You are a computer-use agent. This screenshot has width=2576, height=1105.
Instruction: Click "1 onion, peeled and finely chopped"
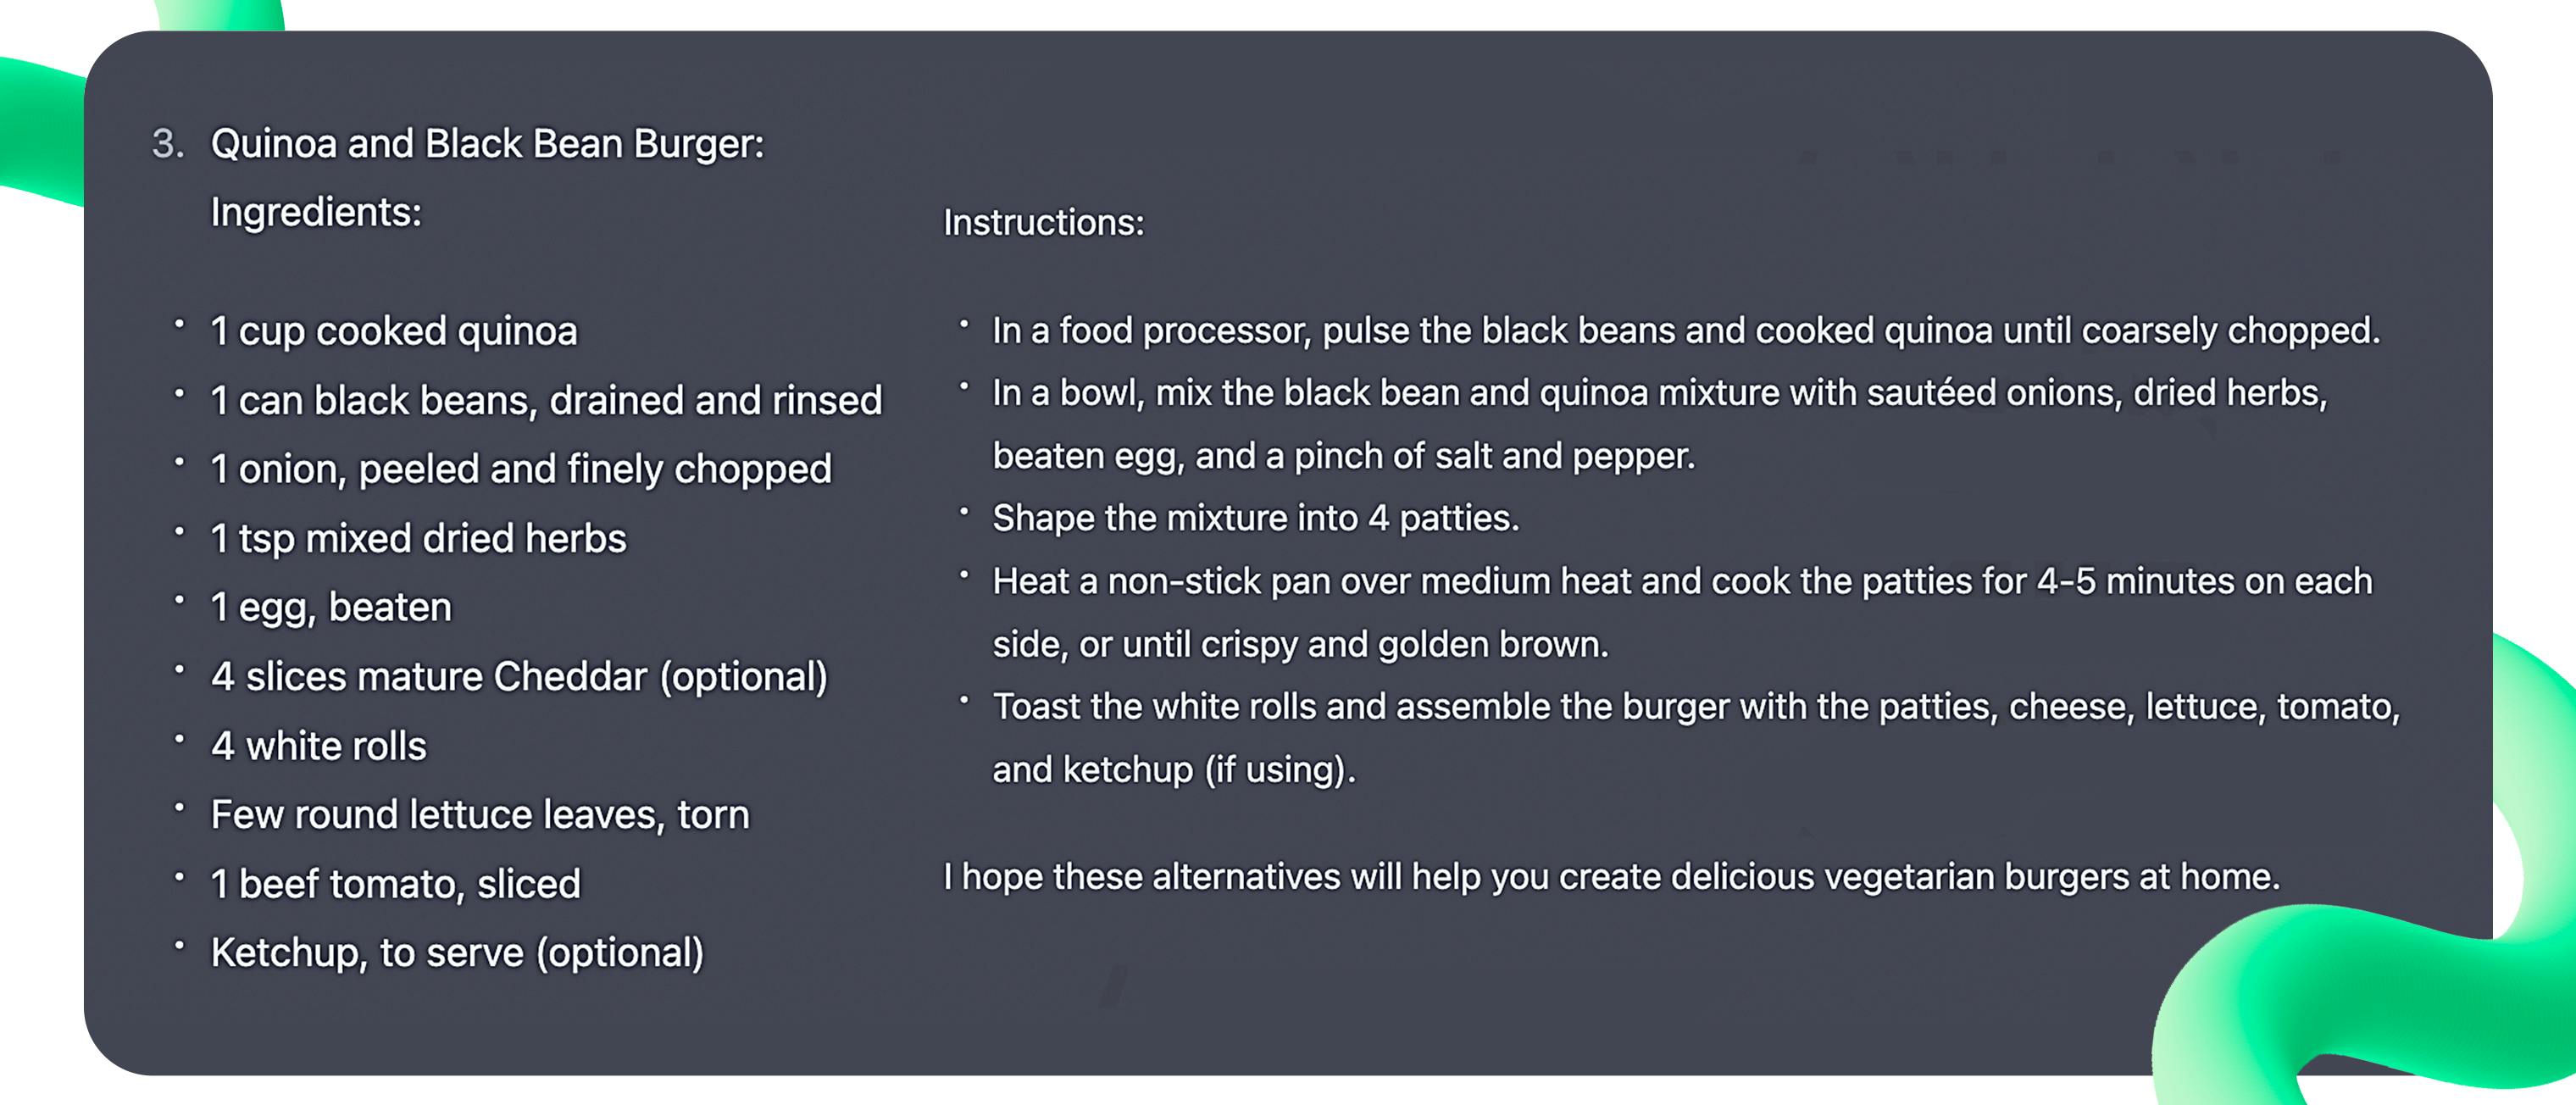(521, 469)
